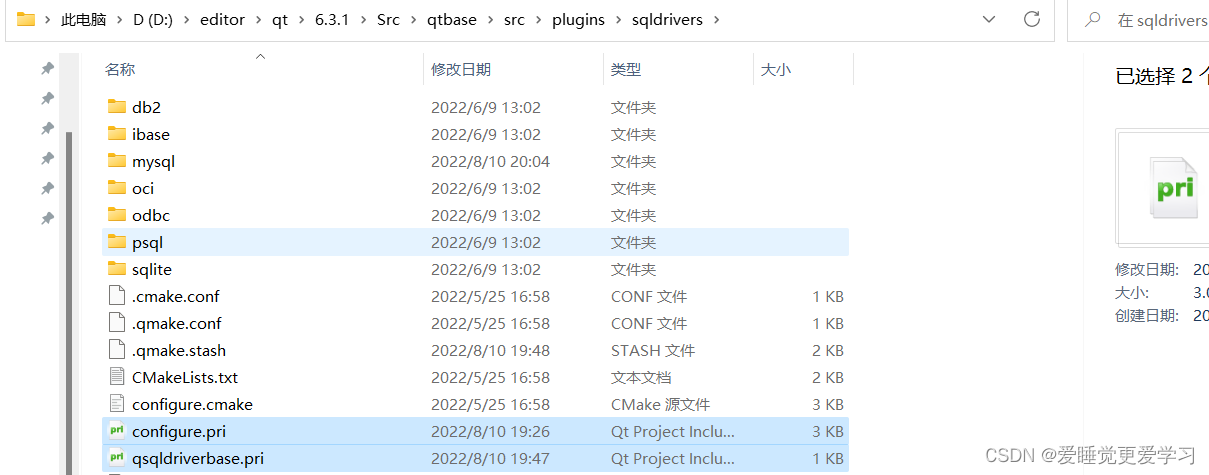Select the qsqldriverbase.pri file name
The image size is (1209, 475).
tap(198, 458)
